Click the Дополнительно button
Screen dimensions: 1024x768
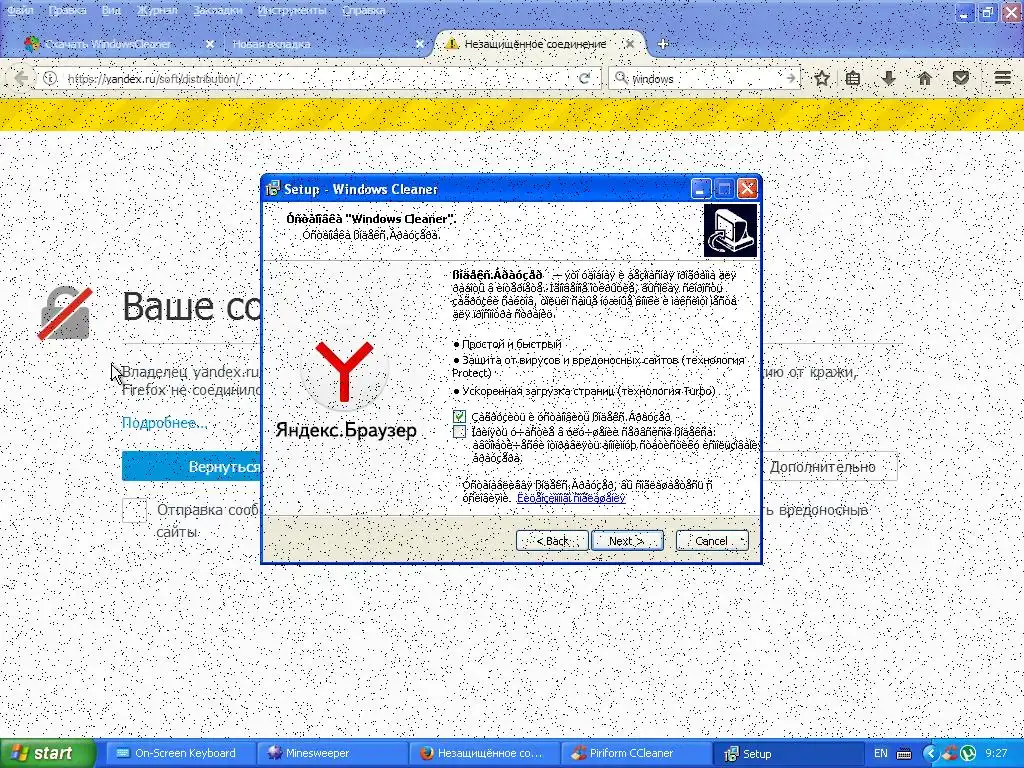click(x=829, y=466)
